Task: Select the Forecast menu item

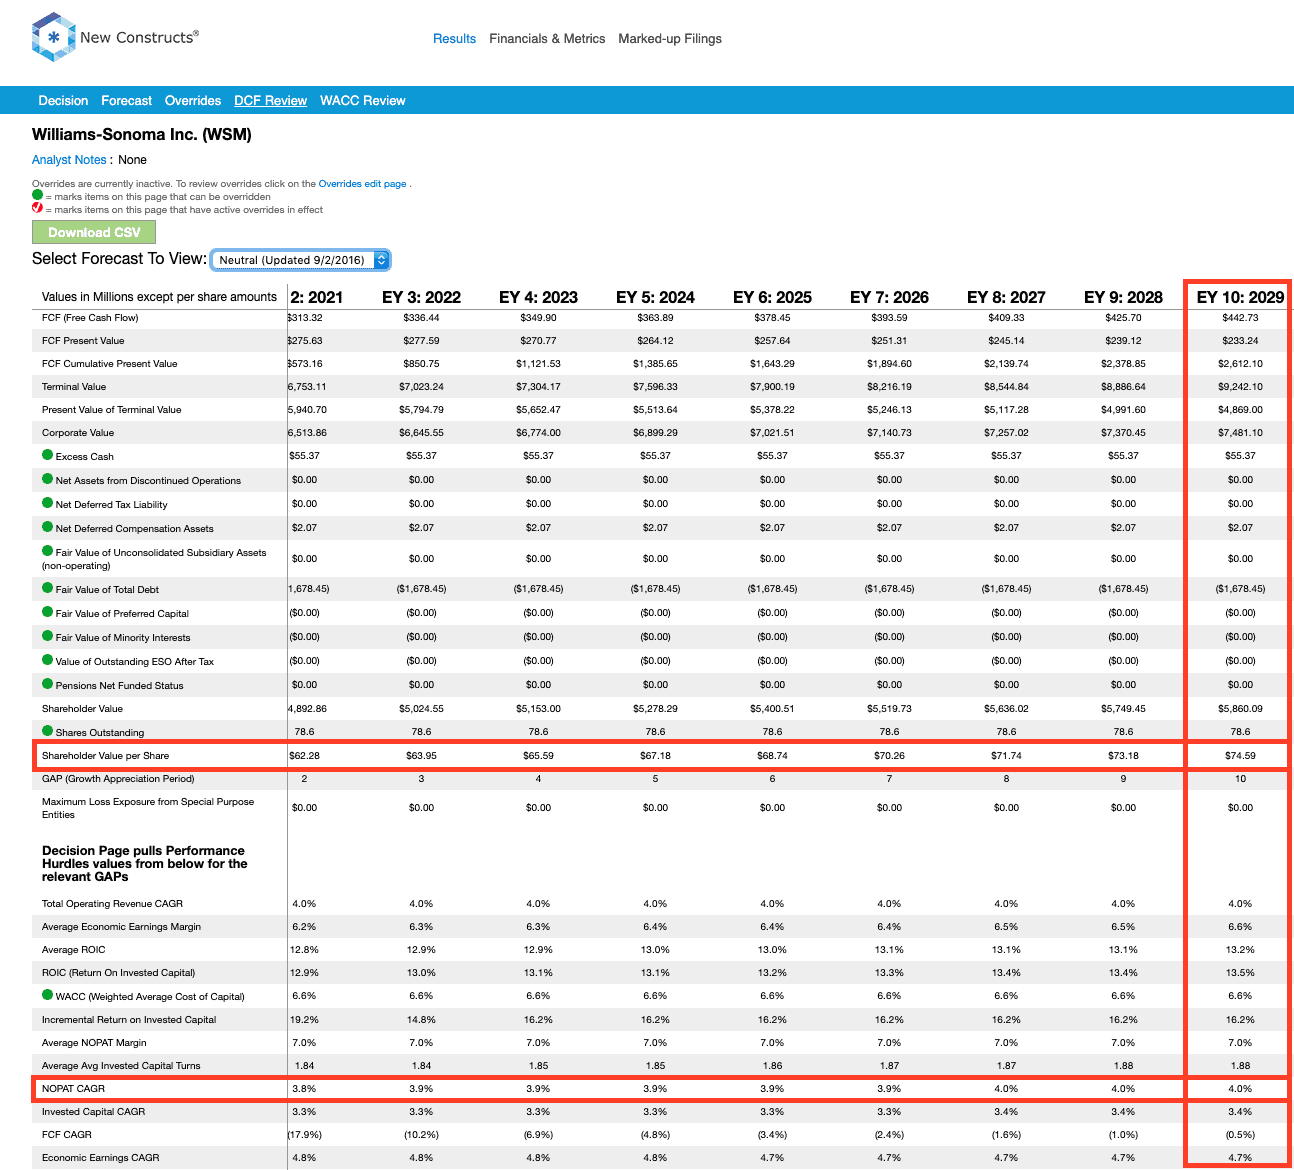Action: (x=126, y=101)
